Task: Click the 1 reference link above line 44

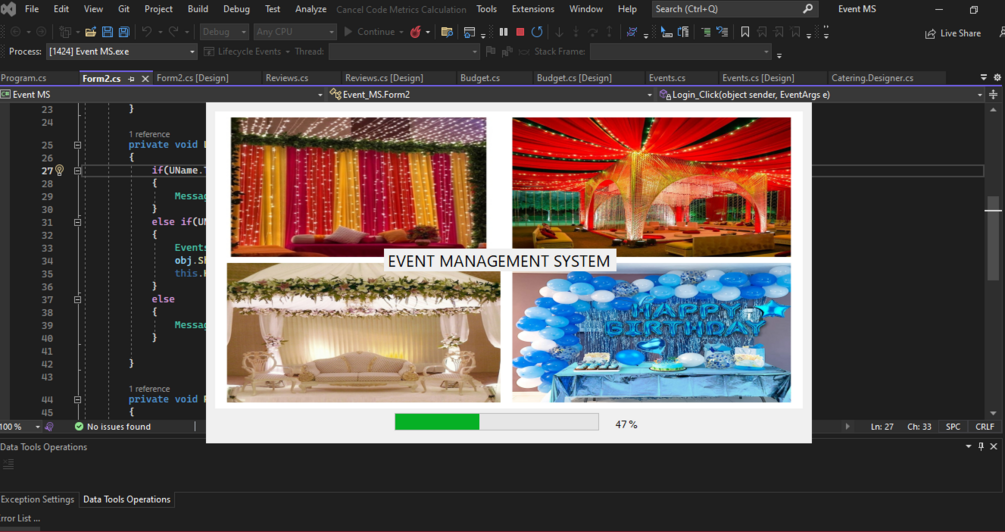Action: (149, 388)
